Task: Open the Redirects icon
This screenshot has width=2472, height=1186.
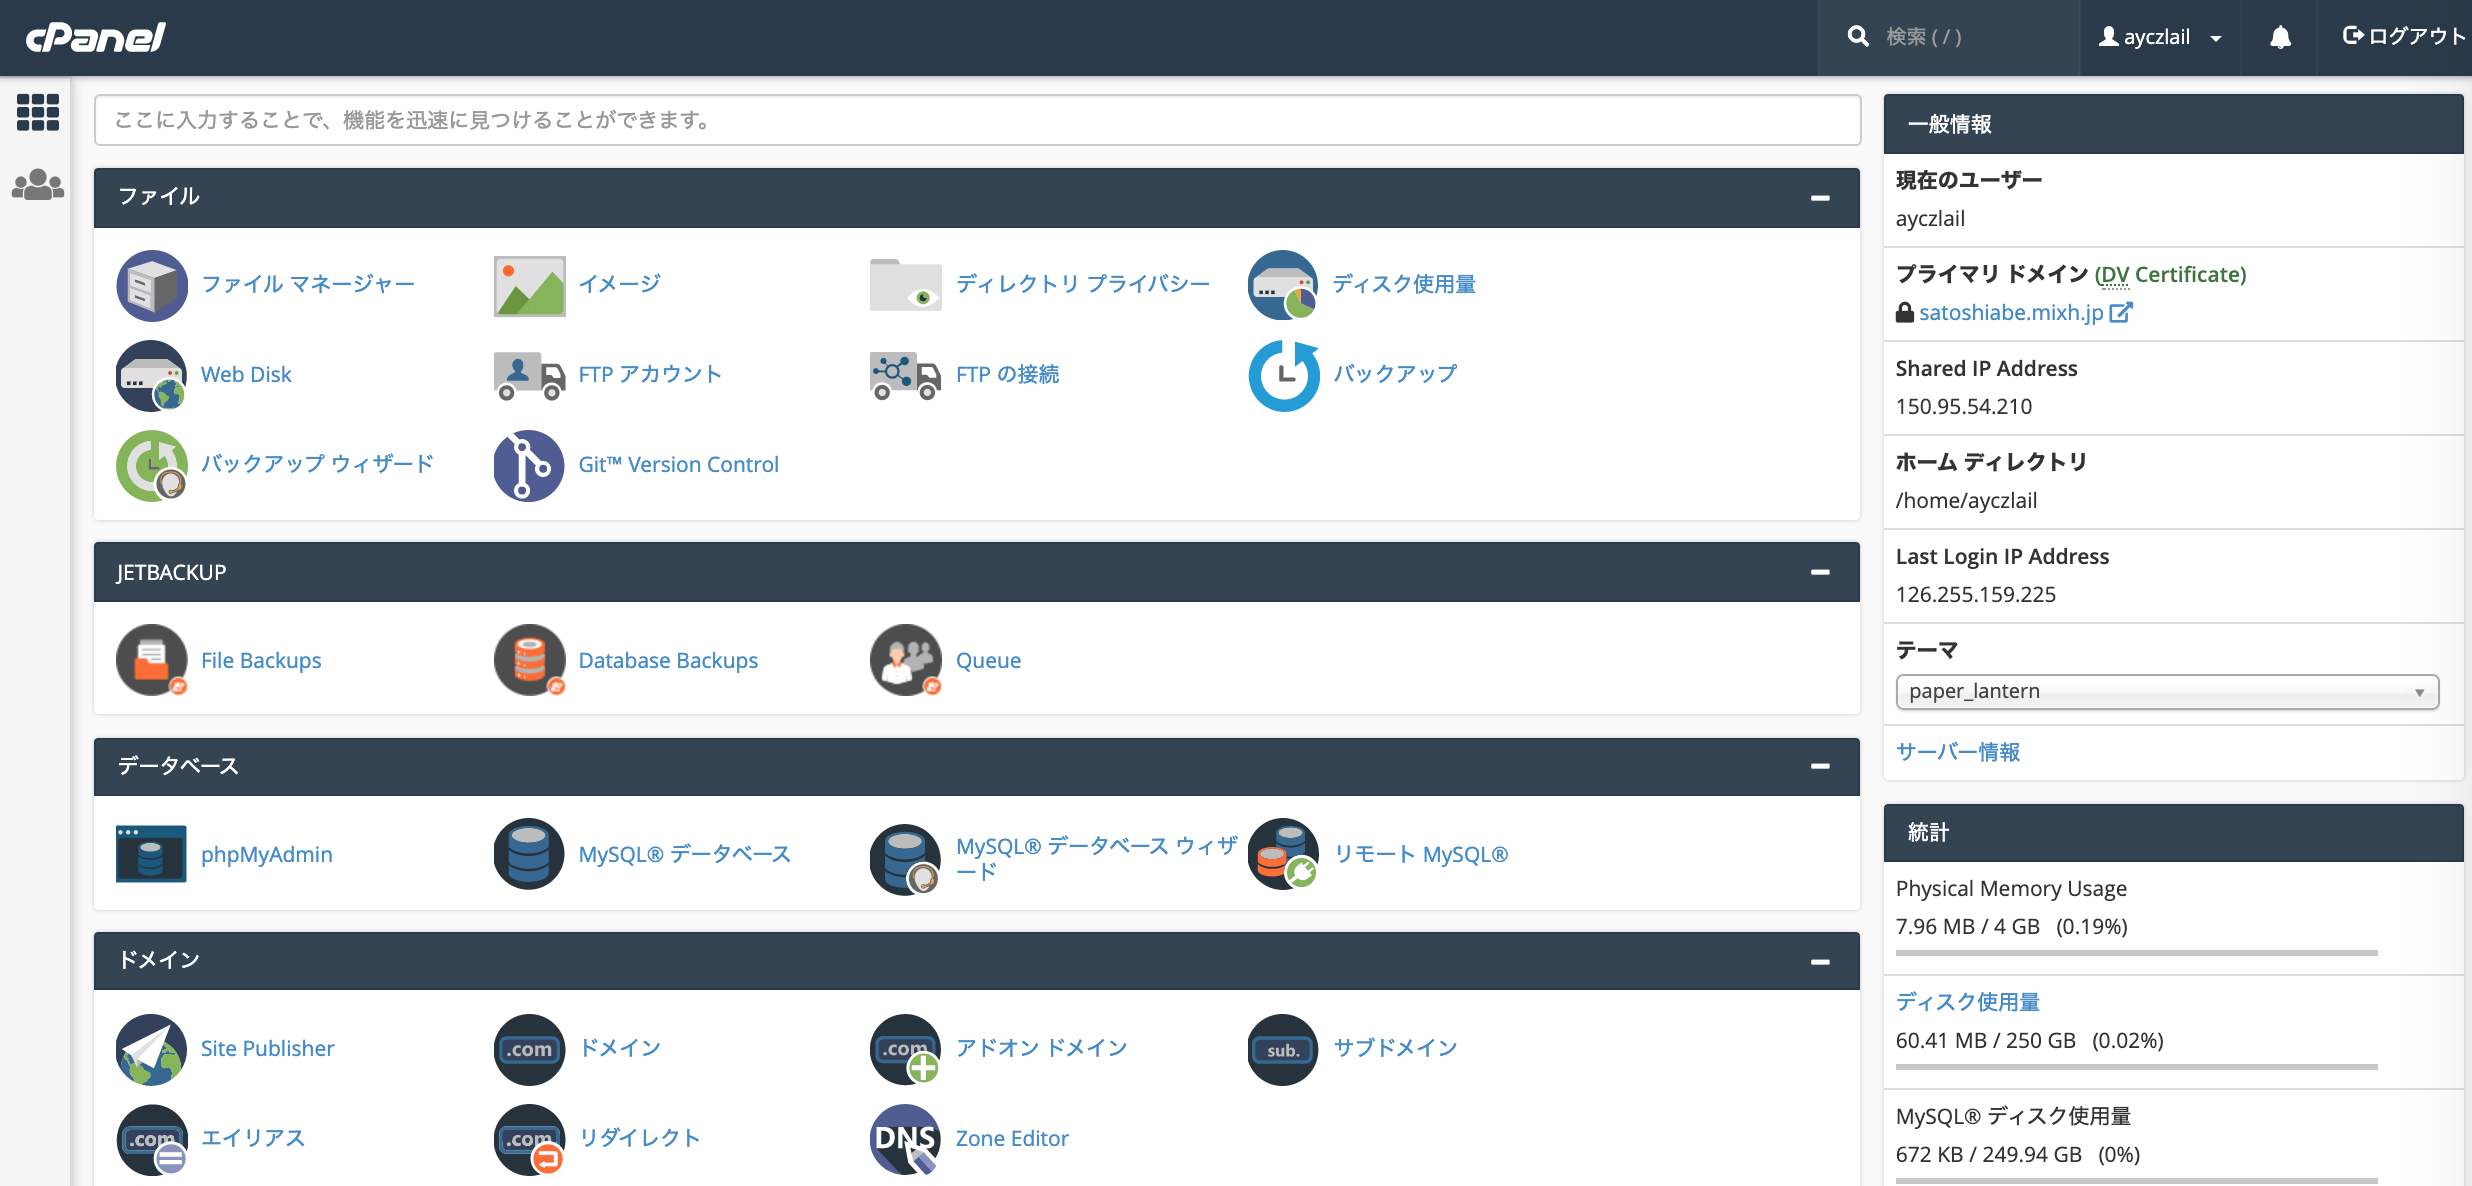Action: click(529, 1139)
